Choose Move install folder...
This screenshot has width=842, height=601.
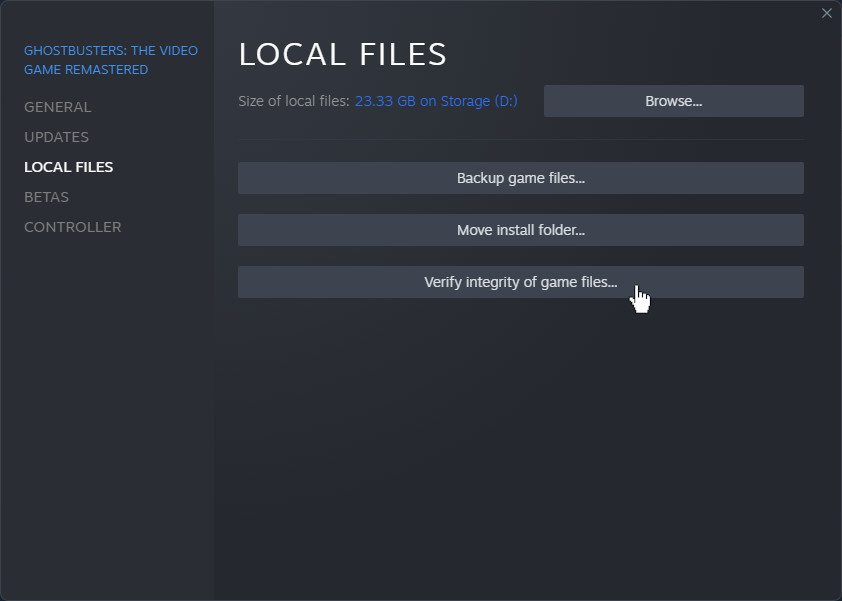coord(521,230)
